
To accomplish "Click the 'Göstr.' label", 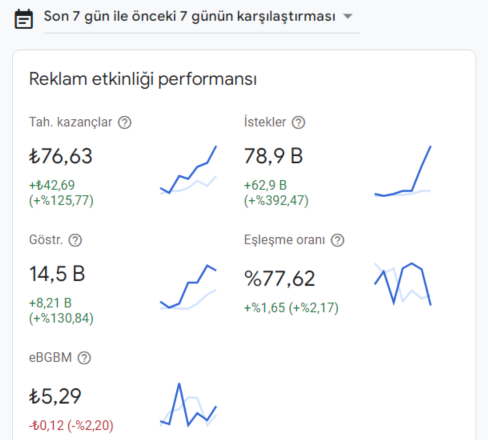I will [46, 240].
